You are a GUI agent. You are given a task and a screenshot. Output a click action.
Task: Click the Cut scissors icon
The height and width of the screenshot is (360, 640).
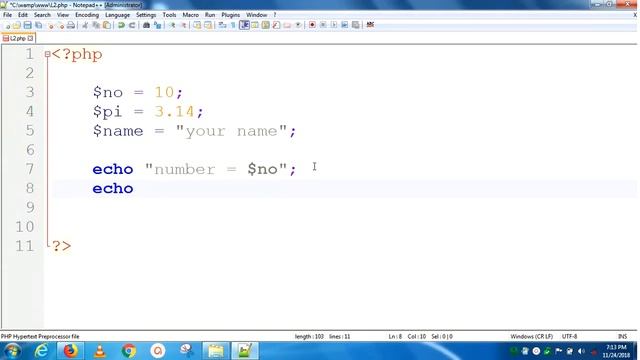pyautogui.click(x=85, y=25)
